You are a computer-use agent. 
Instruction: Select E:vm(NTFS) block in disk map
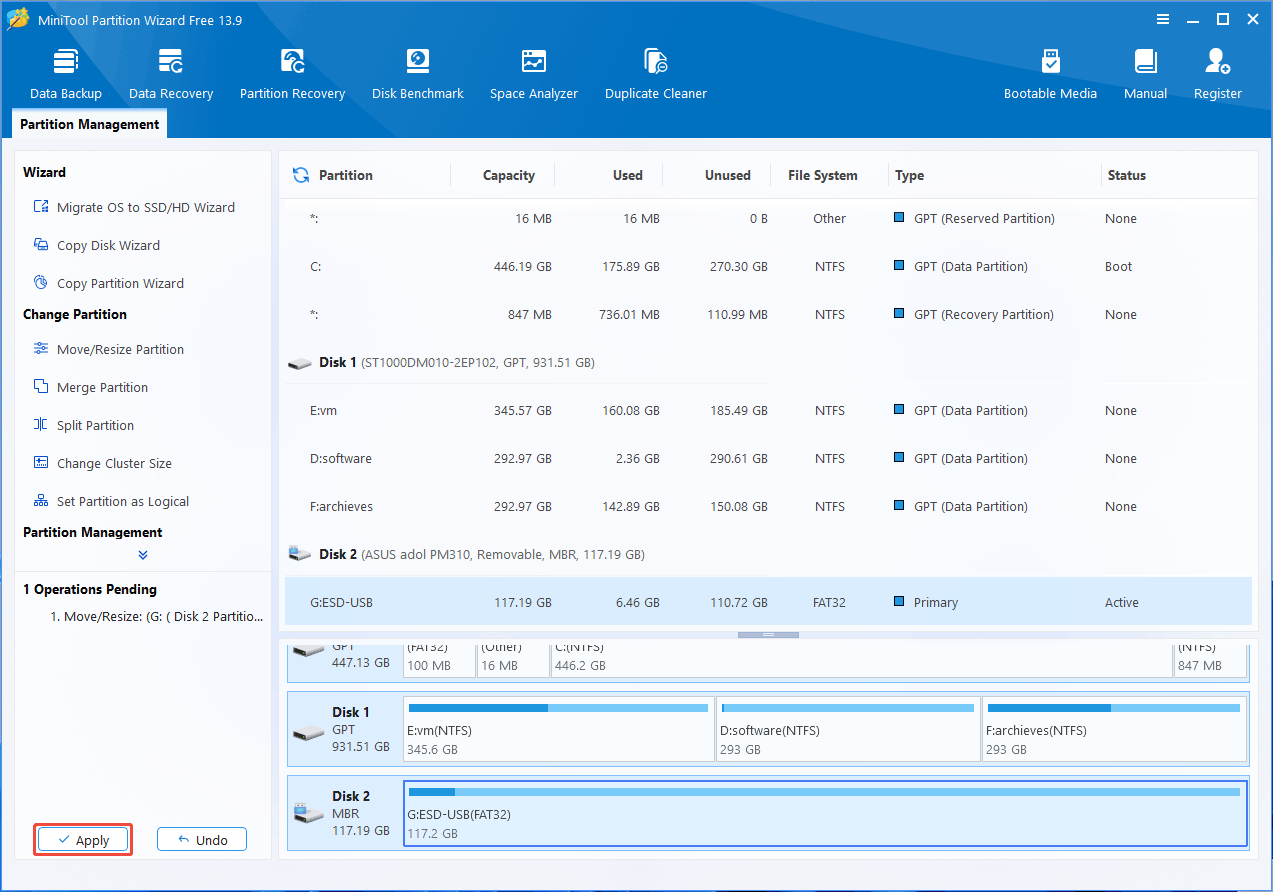point(559,729)
